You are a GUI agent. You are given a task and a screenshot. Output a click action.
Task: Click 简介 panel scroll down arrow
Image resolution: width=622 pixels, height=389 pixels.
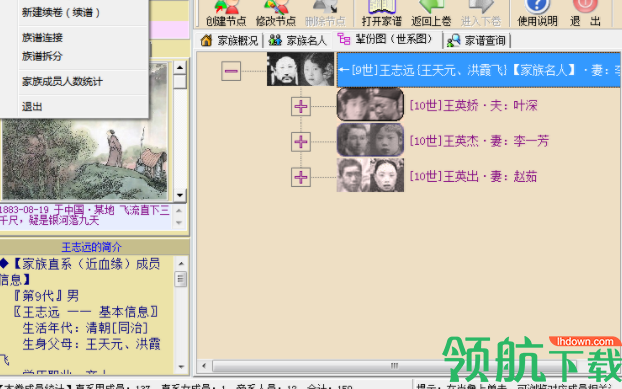[181, 367]
